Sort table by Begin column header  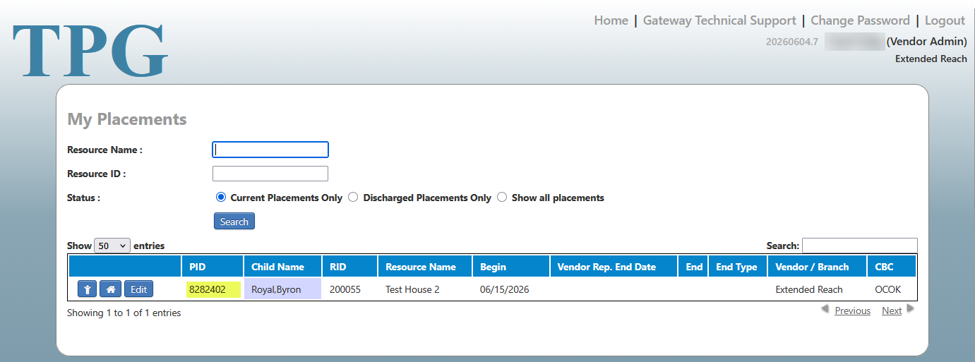511,267
